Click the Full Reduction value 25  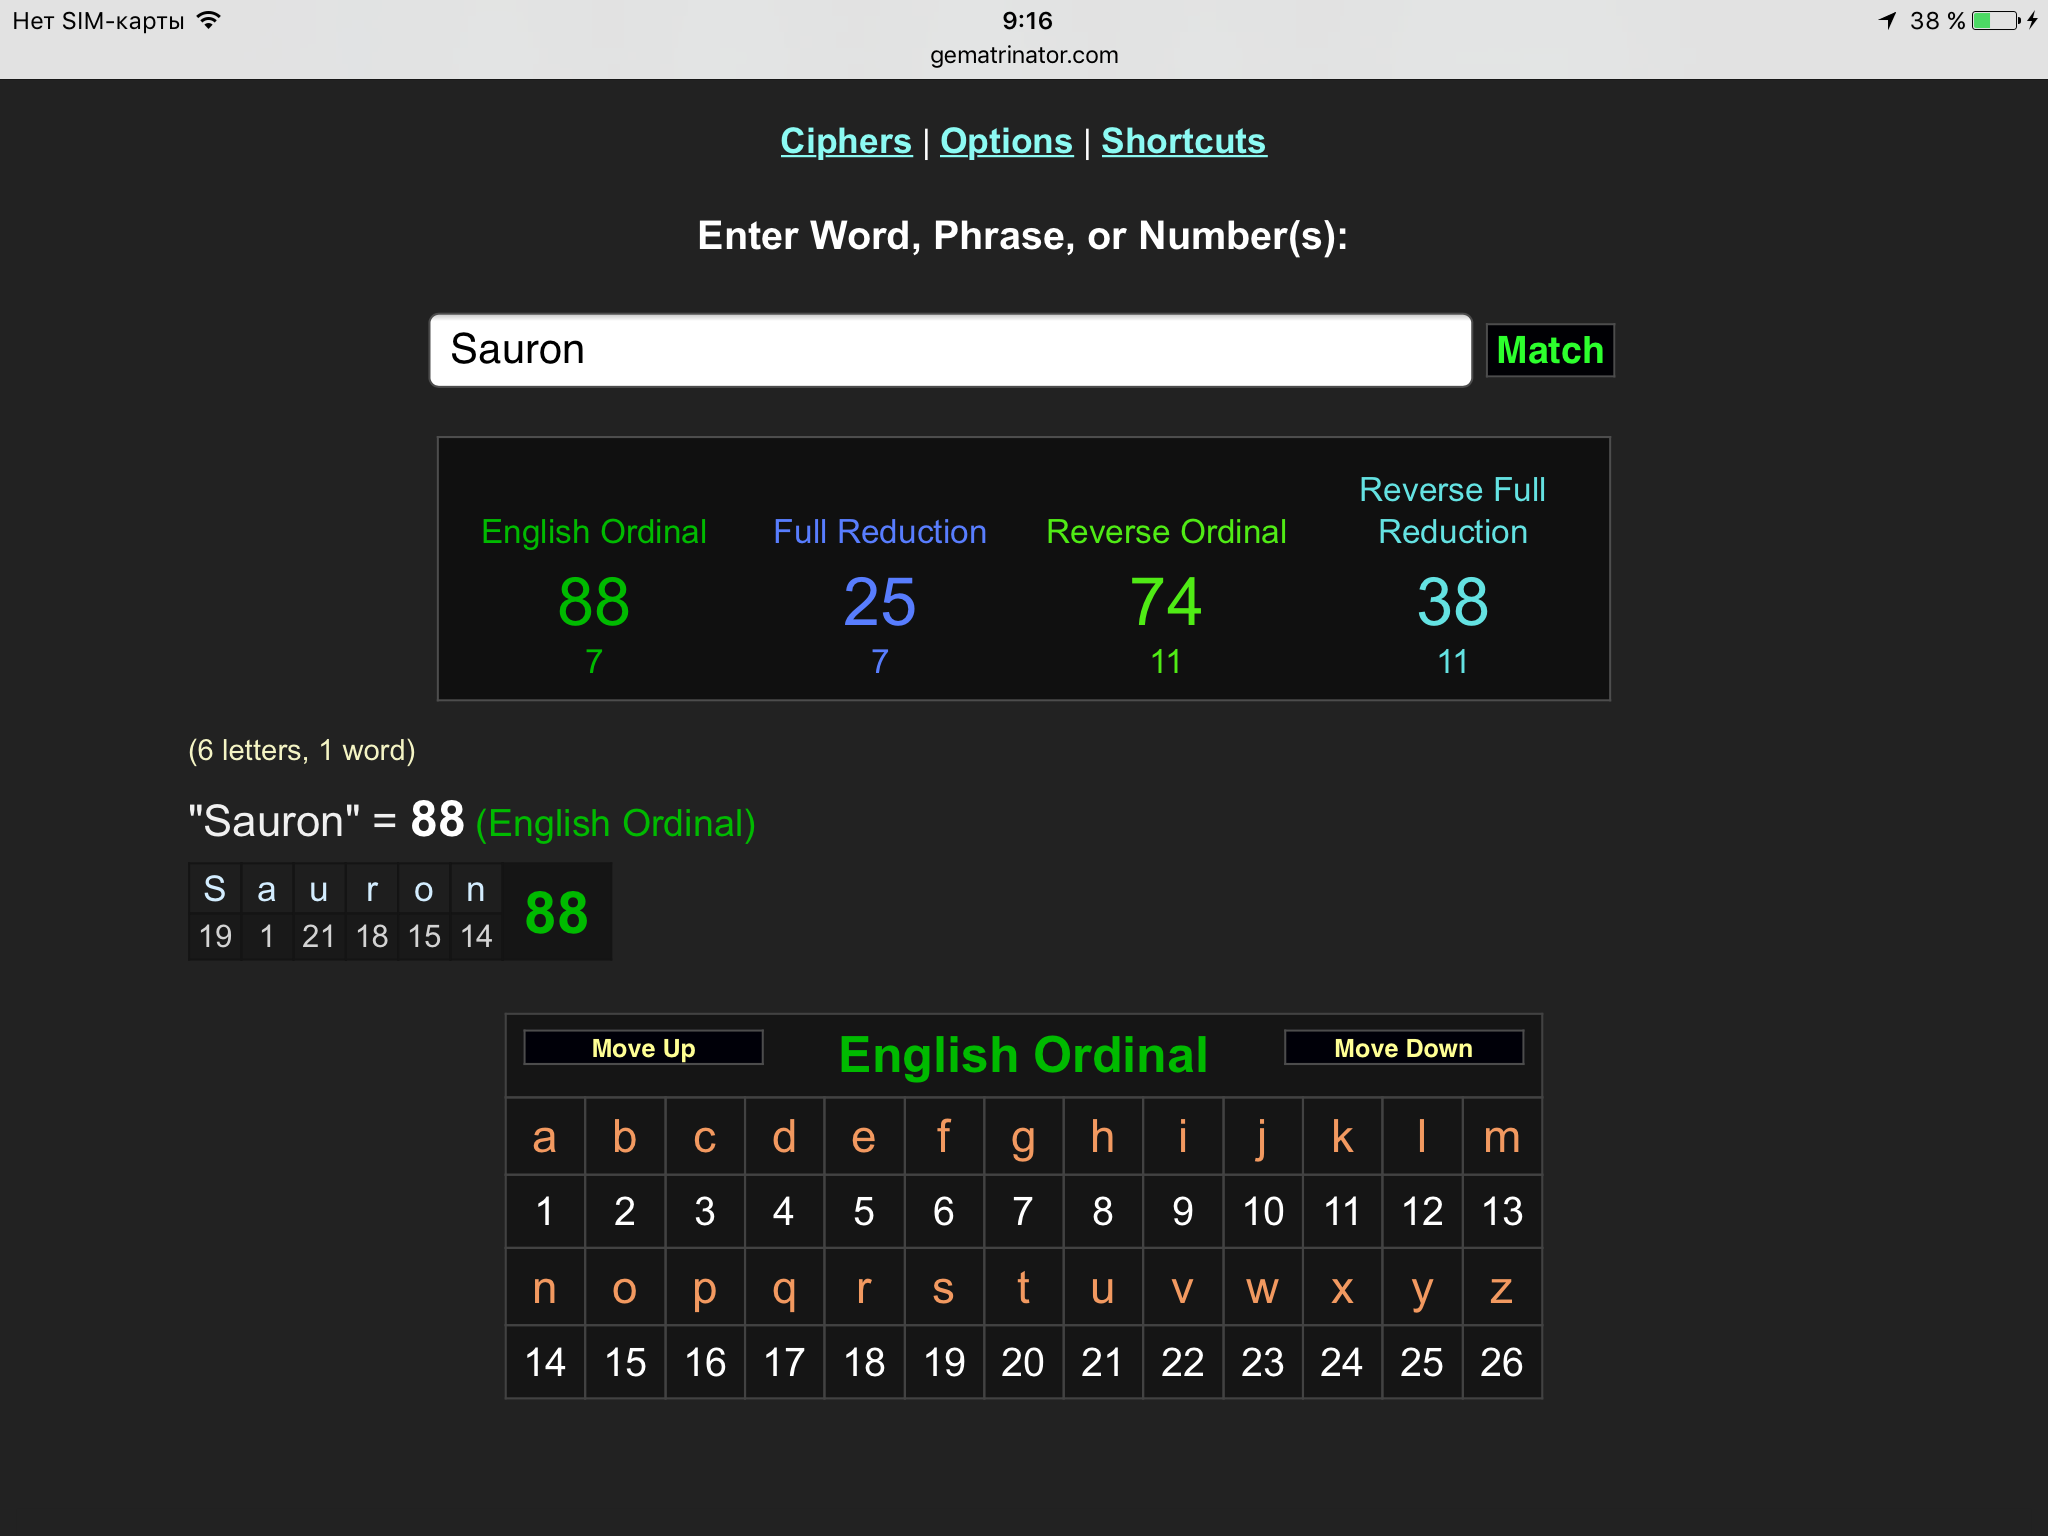click(880, 602)
